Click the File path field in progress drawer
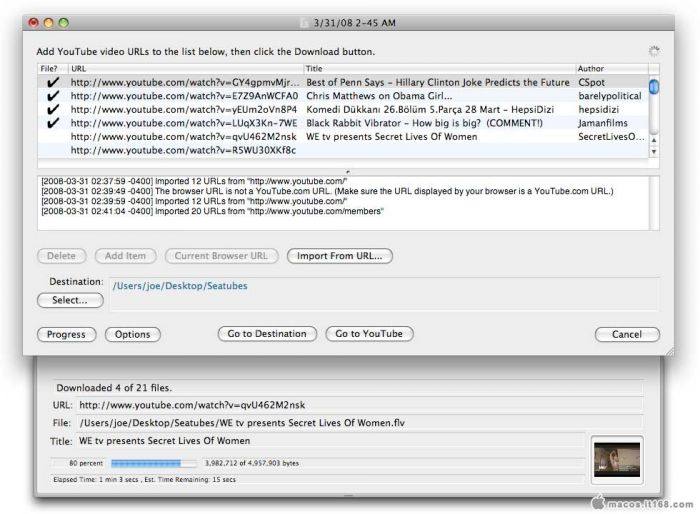 (x=359, y=423)
